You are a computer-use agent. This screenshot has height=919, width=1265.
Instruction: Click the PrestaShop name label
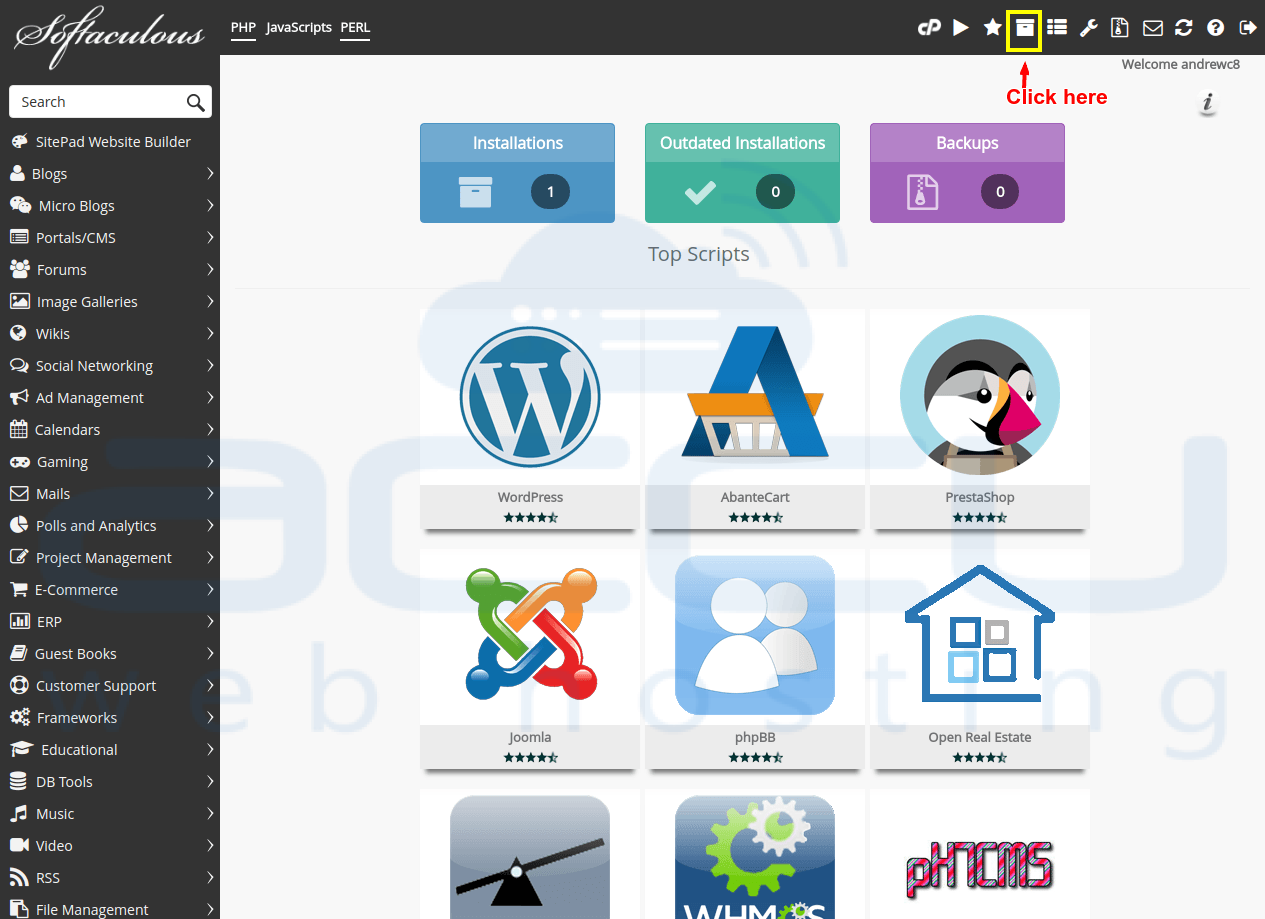980,497
